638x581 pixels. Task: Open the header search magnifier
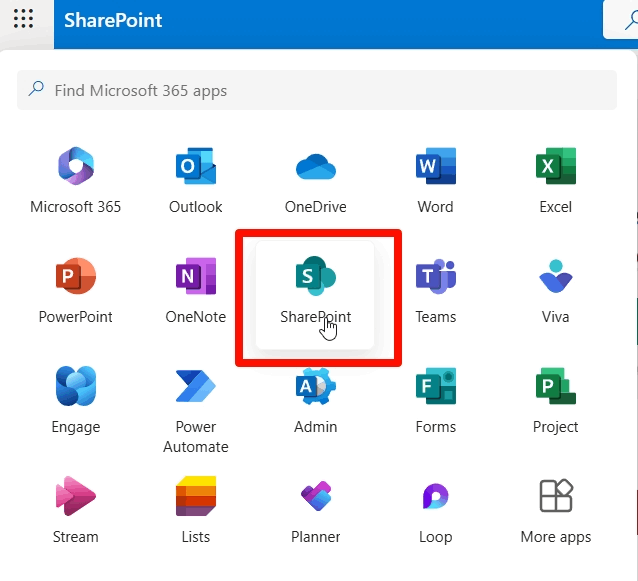coord(630,20)
